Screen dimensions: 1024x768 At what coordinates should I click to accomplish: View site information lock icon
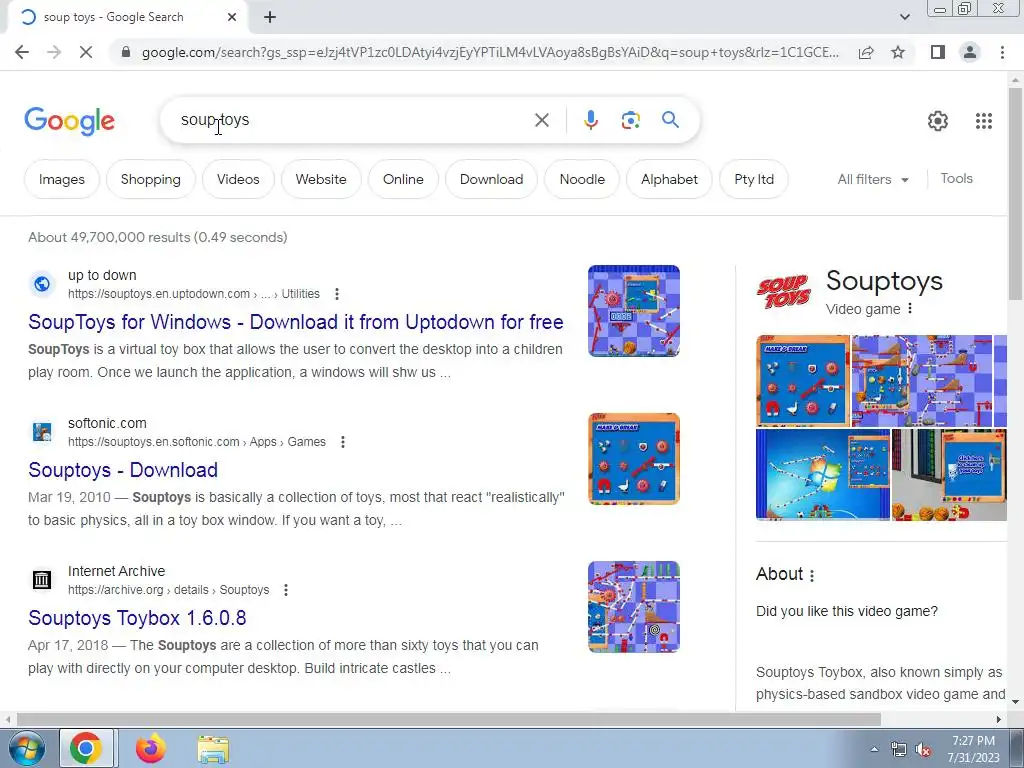point(126,52)
